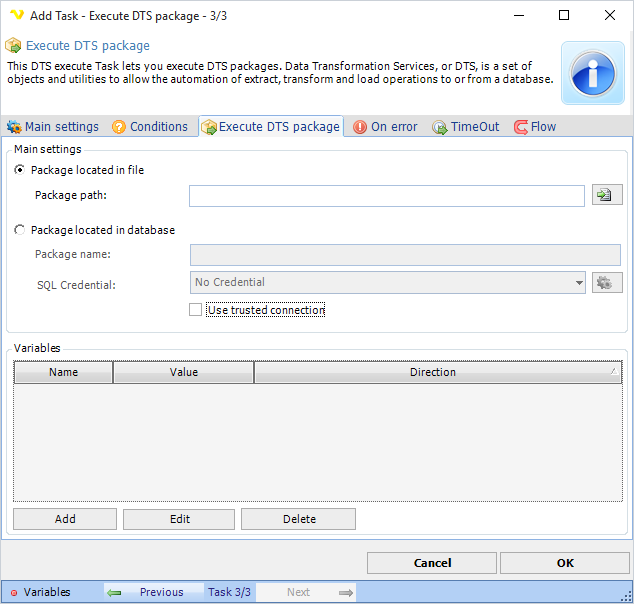Confirm with the OK button

tap(565, 563)
